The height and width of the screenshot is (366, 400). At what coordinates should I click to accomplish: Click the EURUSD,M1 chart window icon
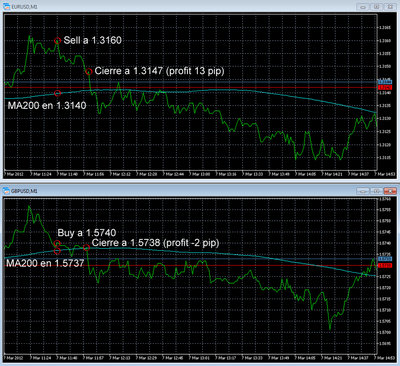click(6, 6)
